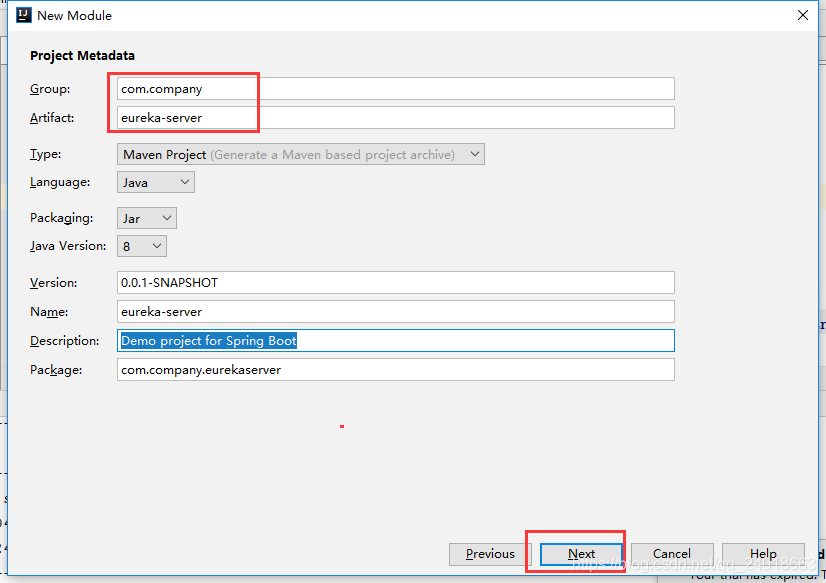This screenshot has width=826, height=583.
Task: Click the Project Metadata heading
Action: coord(82,56)
